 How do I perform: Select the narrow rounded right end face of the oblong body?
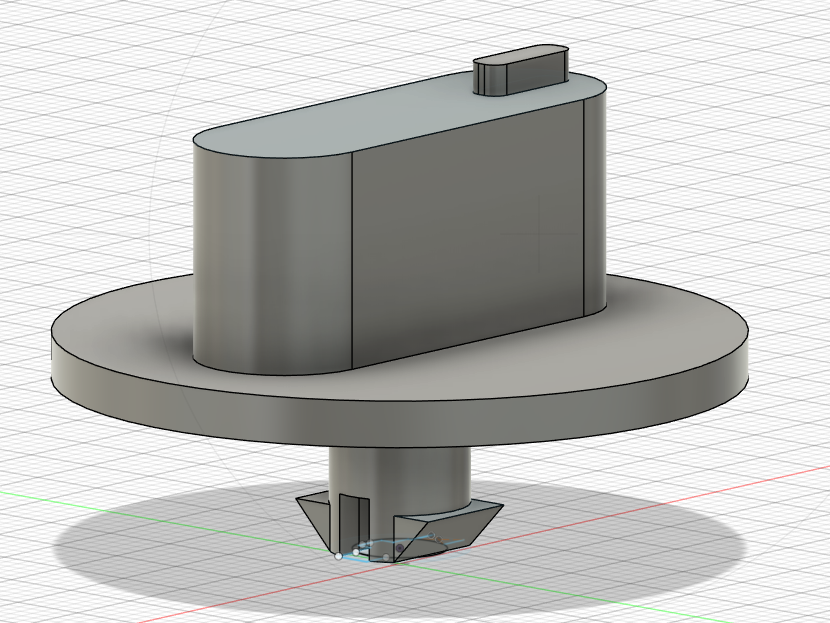595,204
